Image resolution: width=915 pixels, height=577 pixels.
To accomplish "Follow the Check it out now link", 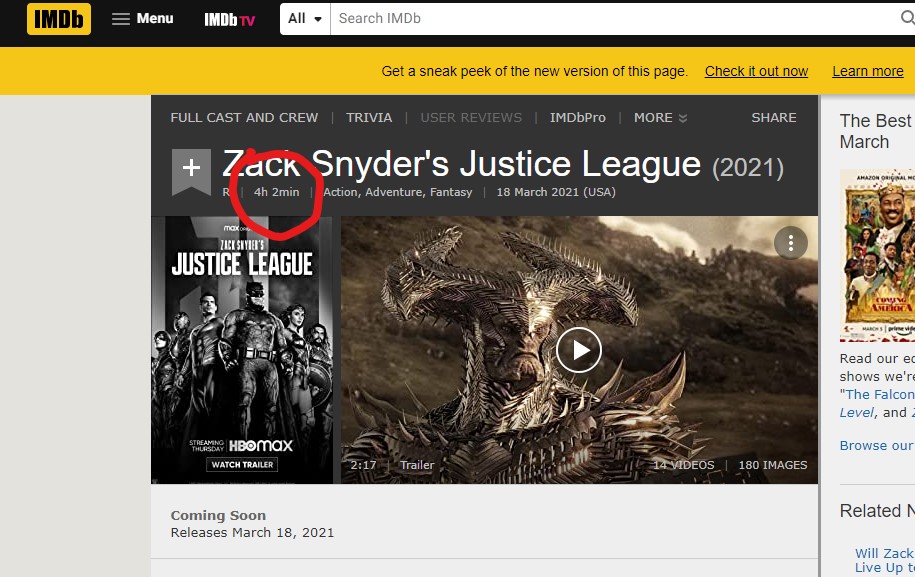I will (756, 71).
